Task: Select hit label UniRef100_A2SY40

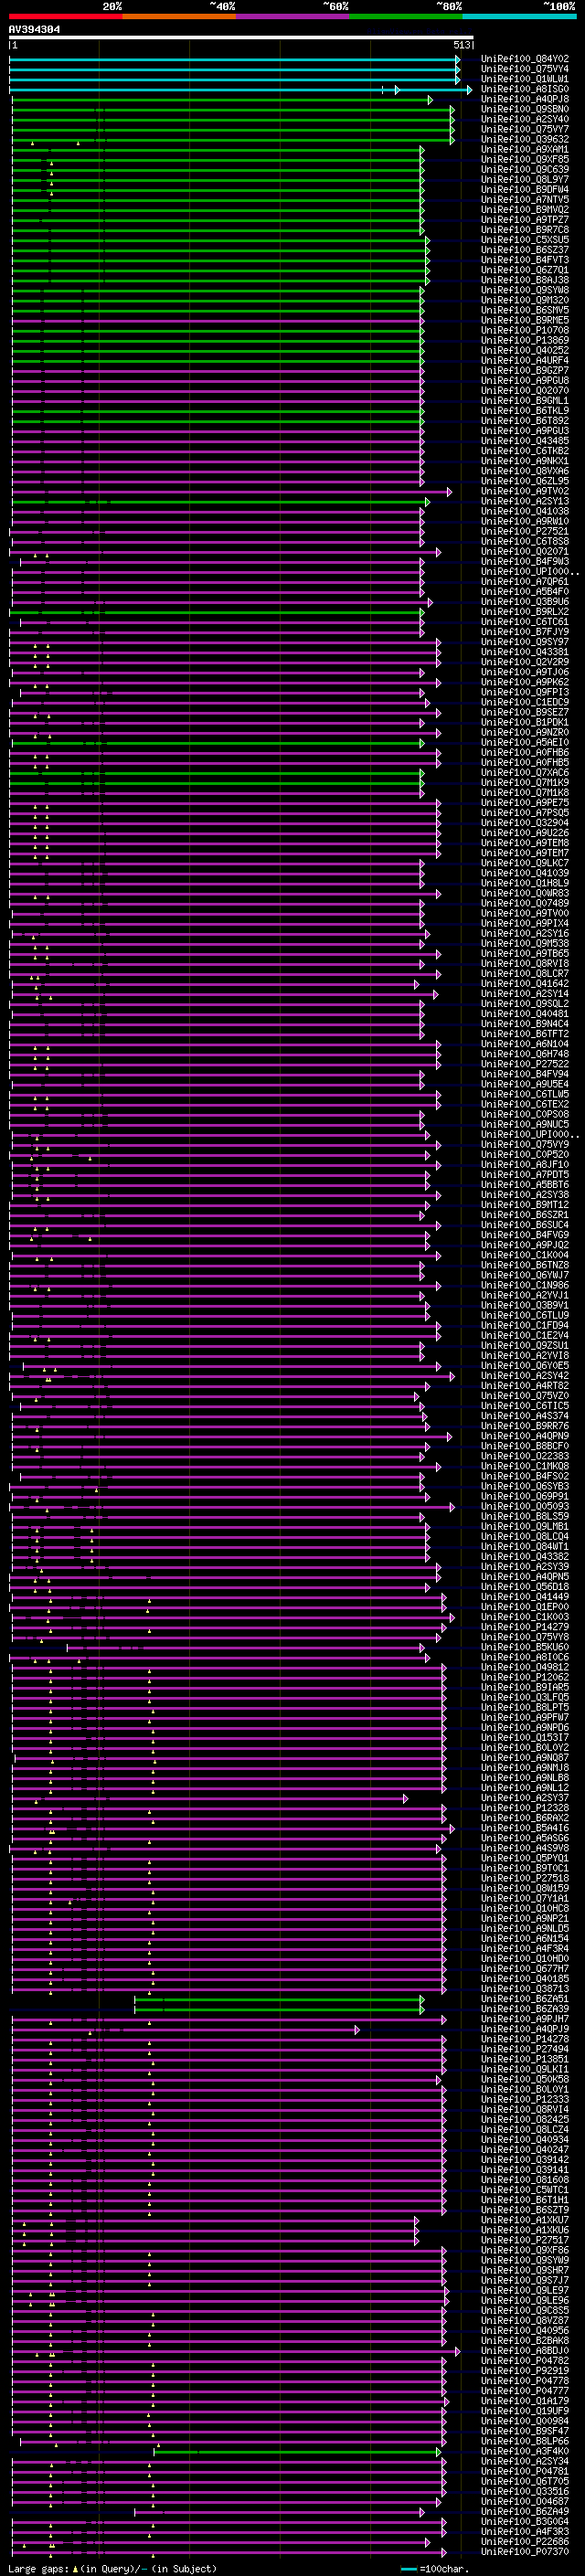Action: coord(525,119)
